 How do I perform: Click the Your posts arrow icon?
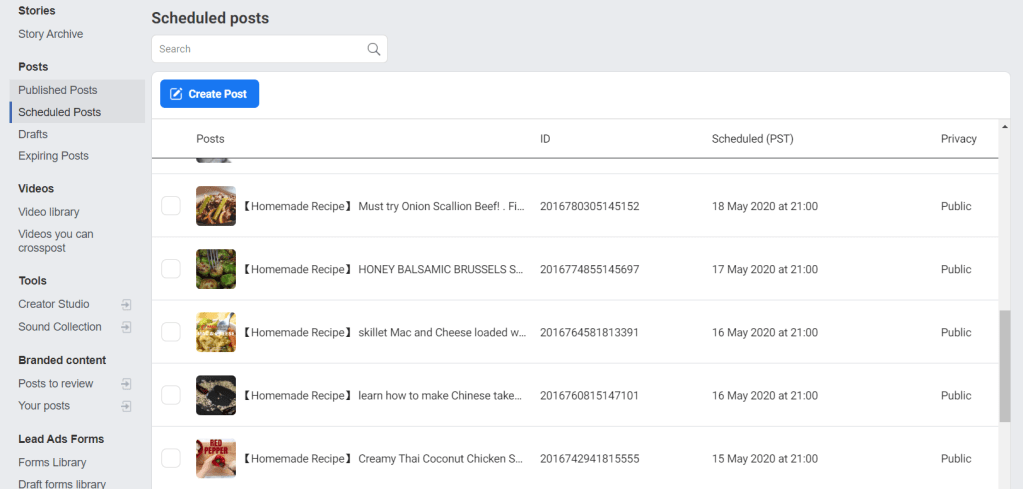(126, 406)
